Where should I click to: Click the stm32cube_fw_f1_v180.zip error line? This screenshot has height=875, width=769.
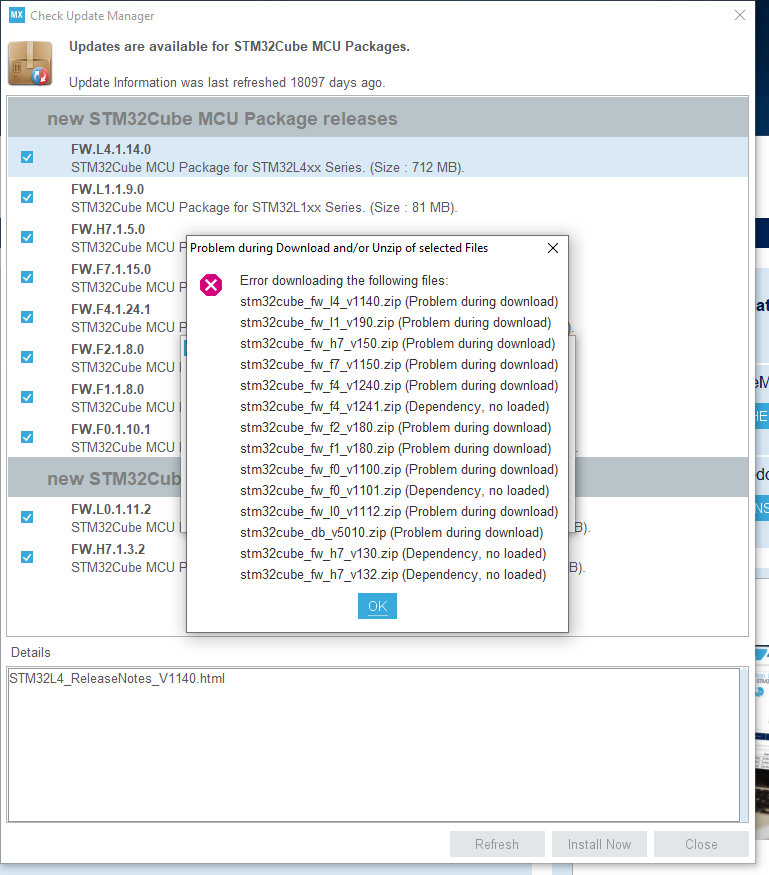396,449
